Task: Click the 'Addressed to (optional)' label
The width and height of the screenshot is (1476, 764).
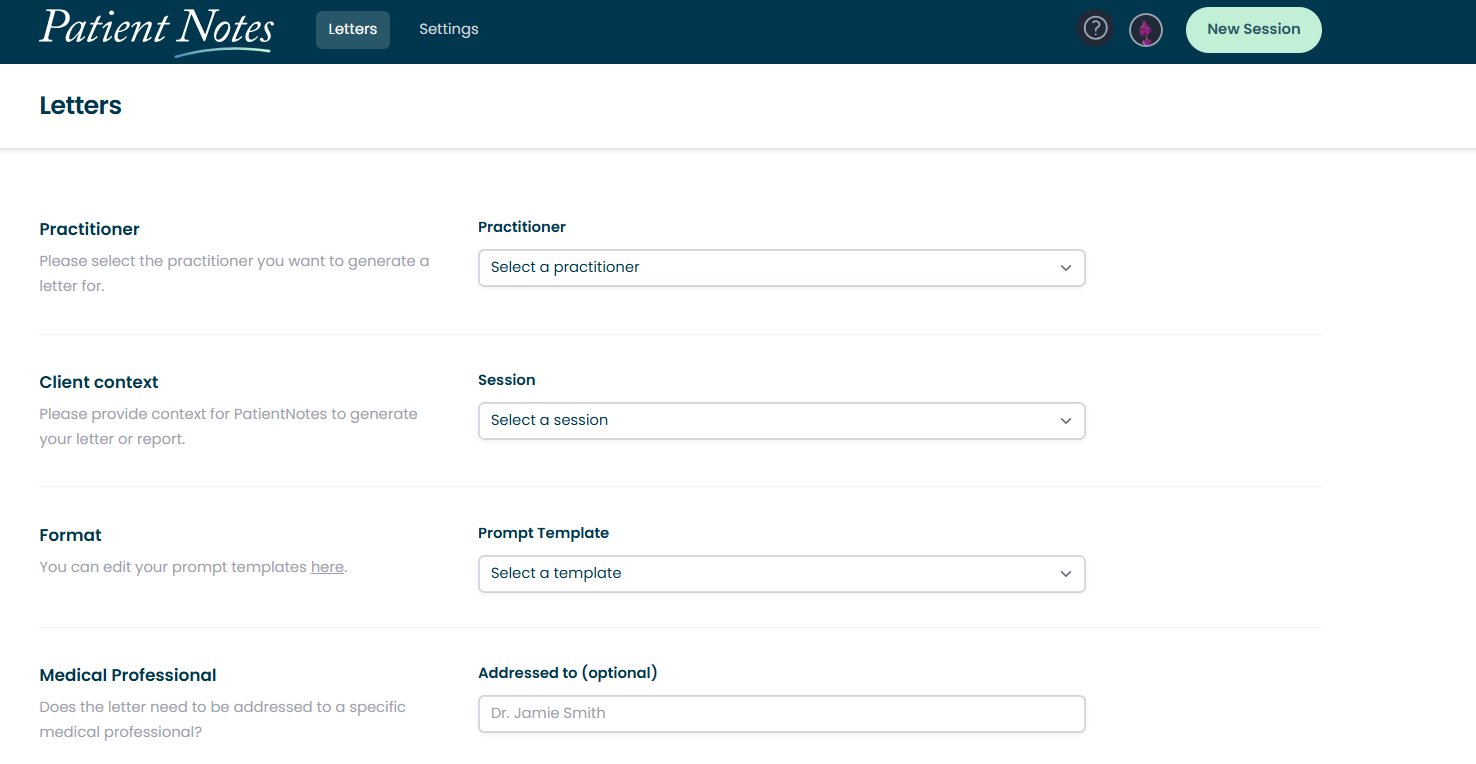Action: (568, 673)
